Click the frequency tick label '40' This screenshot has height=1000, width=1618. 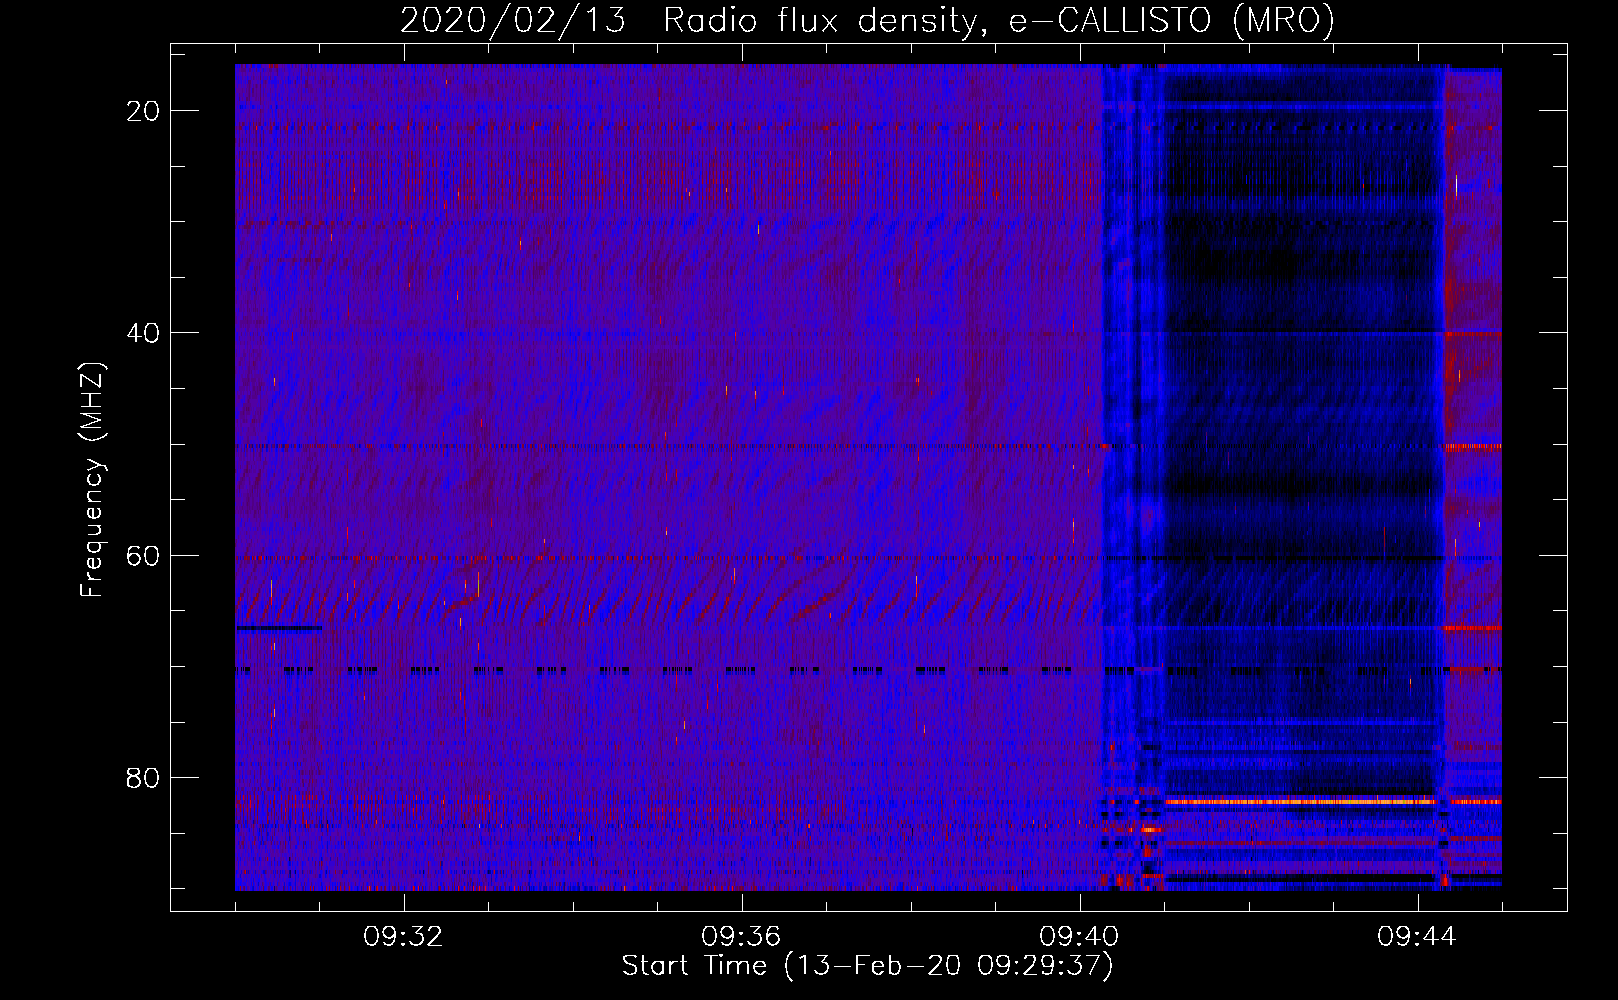(144, 333)
